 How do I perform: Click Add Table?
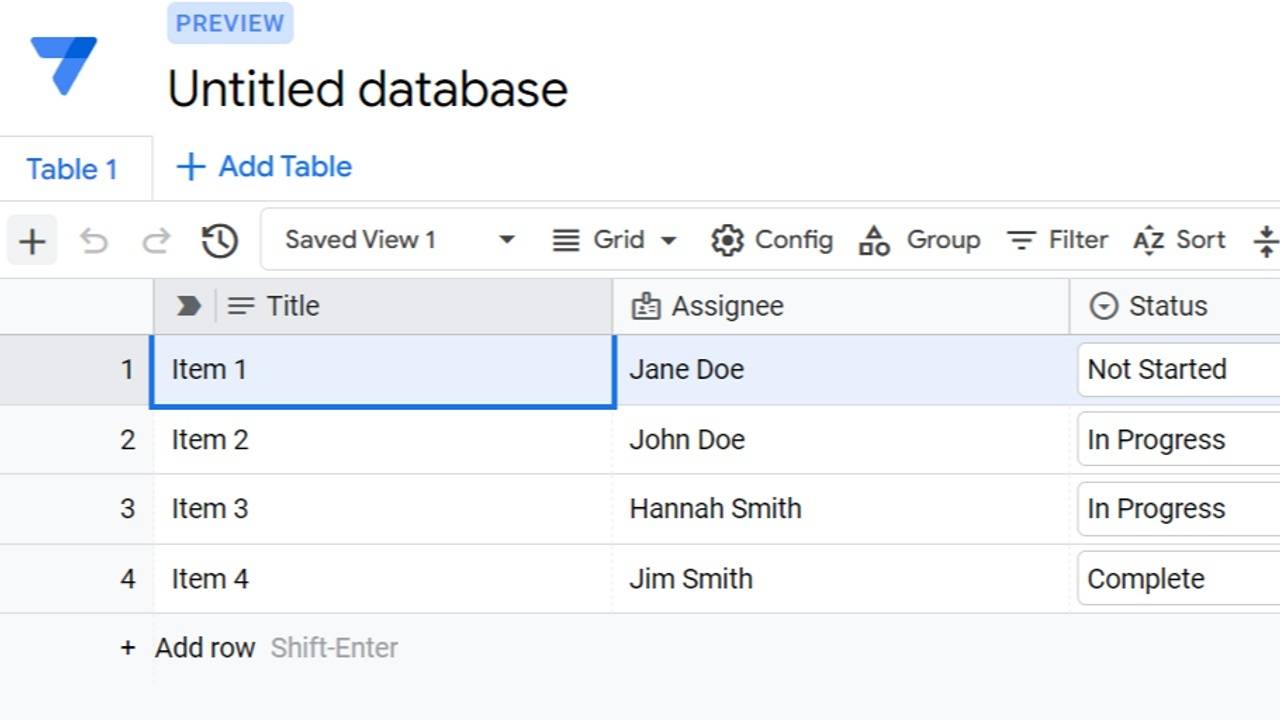tap(264, 167)
